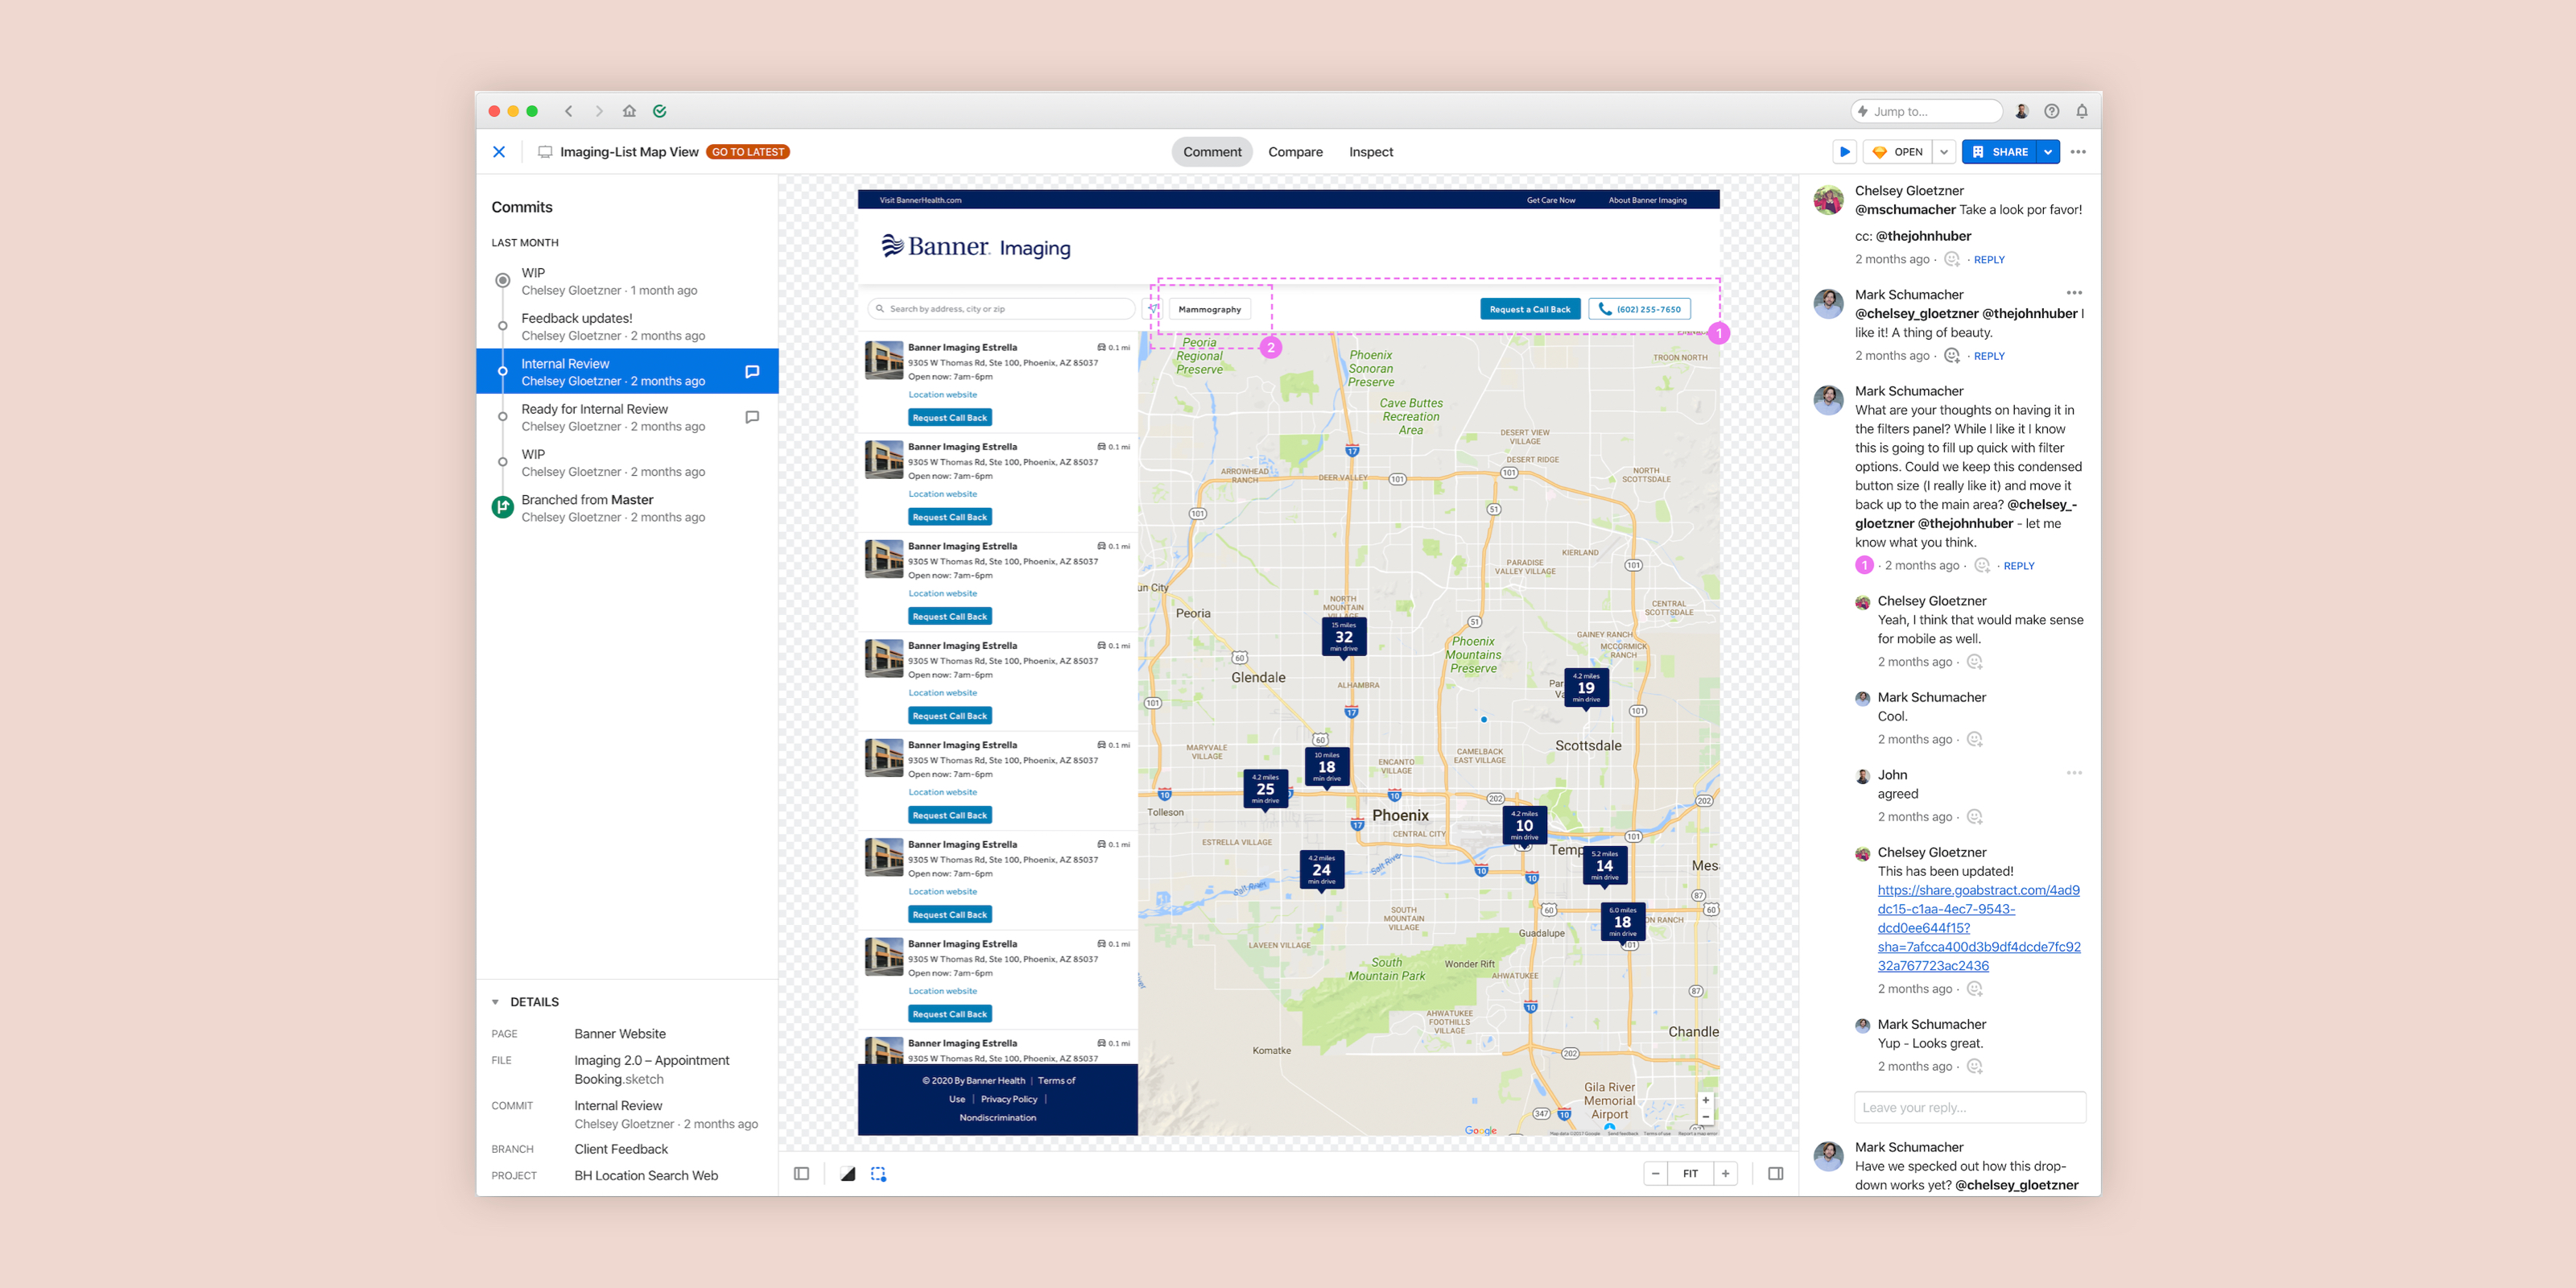Screen dimensions: 2576x1288
Task: Open options ellipsis on Mark's 'thing of beauty' comment
Action: [x=2074, y=293]
